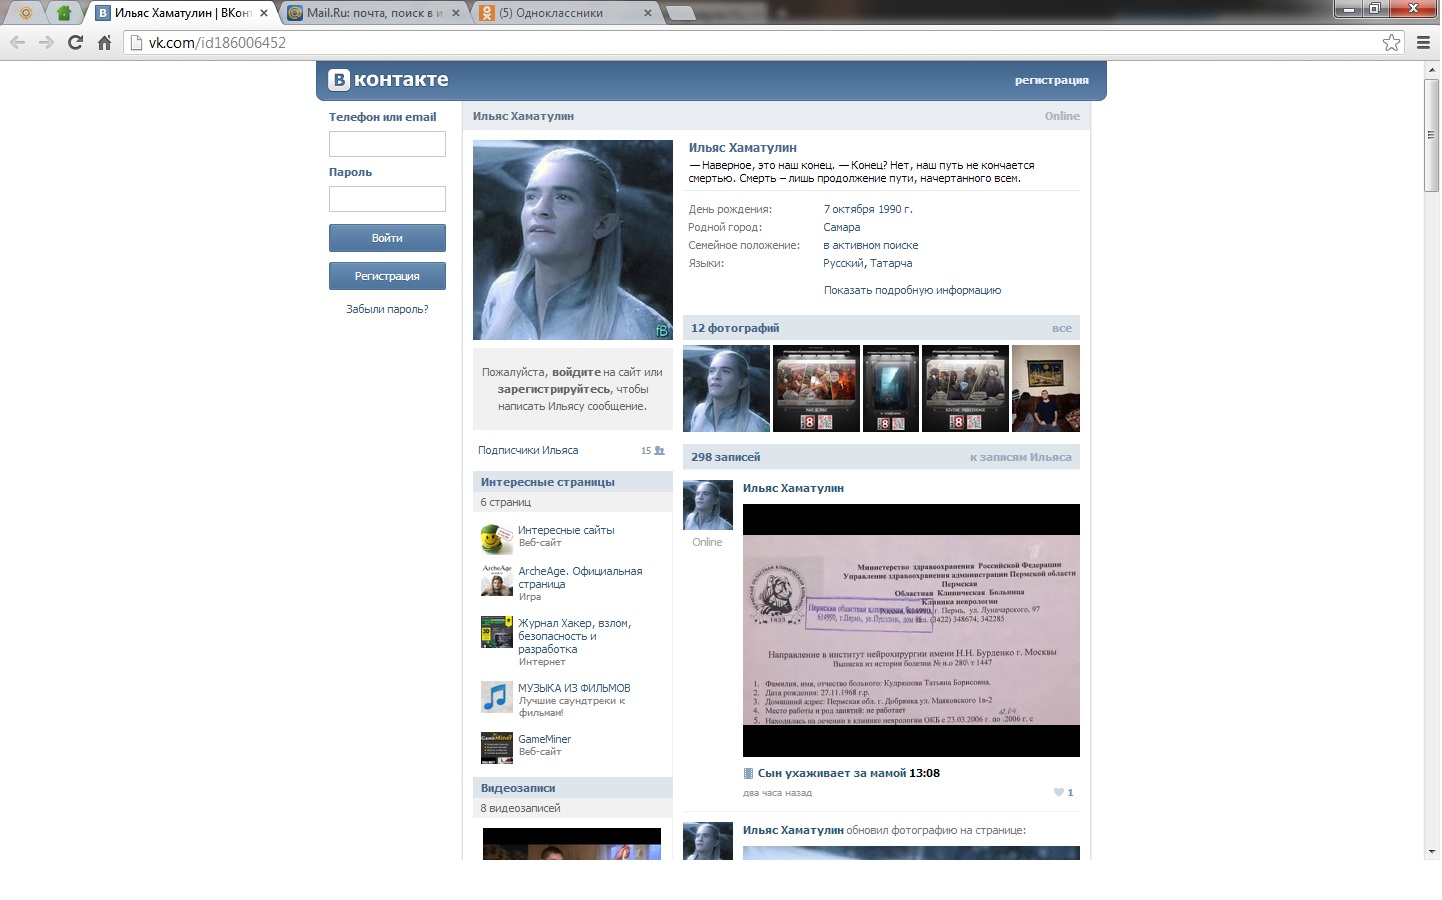Click the два часа назад timestamp
Screen dimensions: 1442x900
(777, 793)
